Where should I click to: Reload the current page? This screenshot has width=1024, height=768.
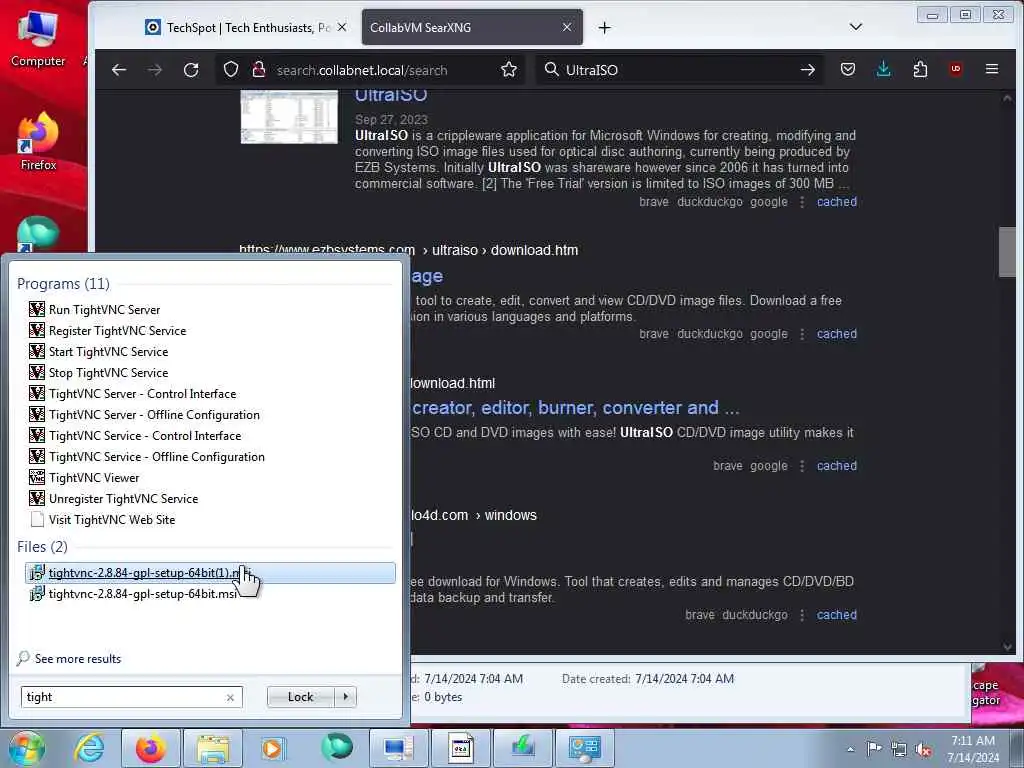coord(191,70)
